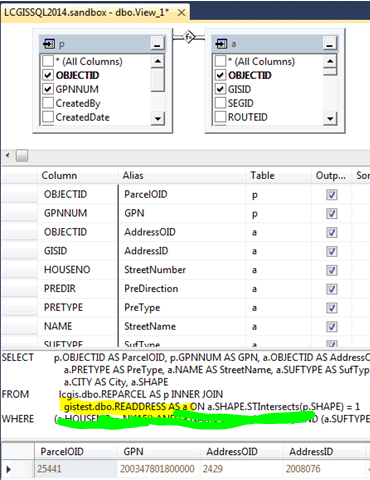Click the GPN results column header
This screenshot has width=370, height=480.
[x=159, y=452]
